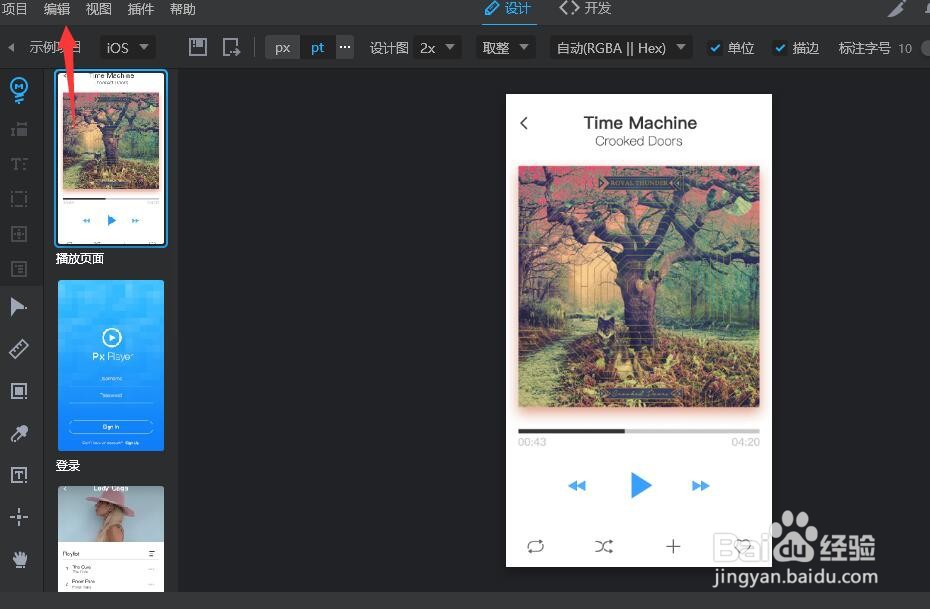Open the 设计图 2x scale dropdown

[x=437, y=47]
